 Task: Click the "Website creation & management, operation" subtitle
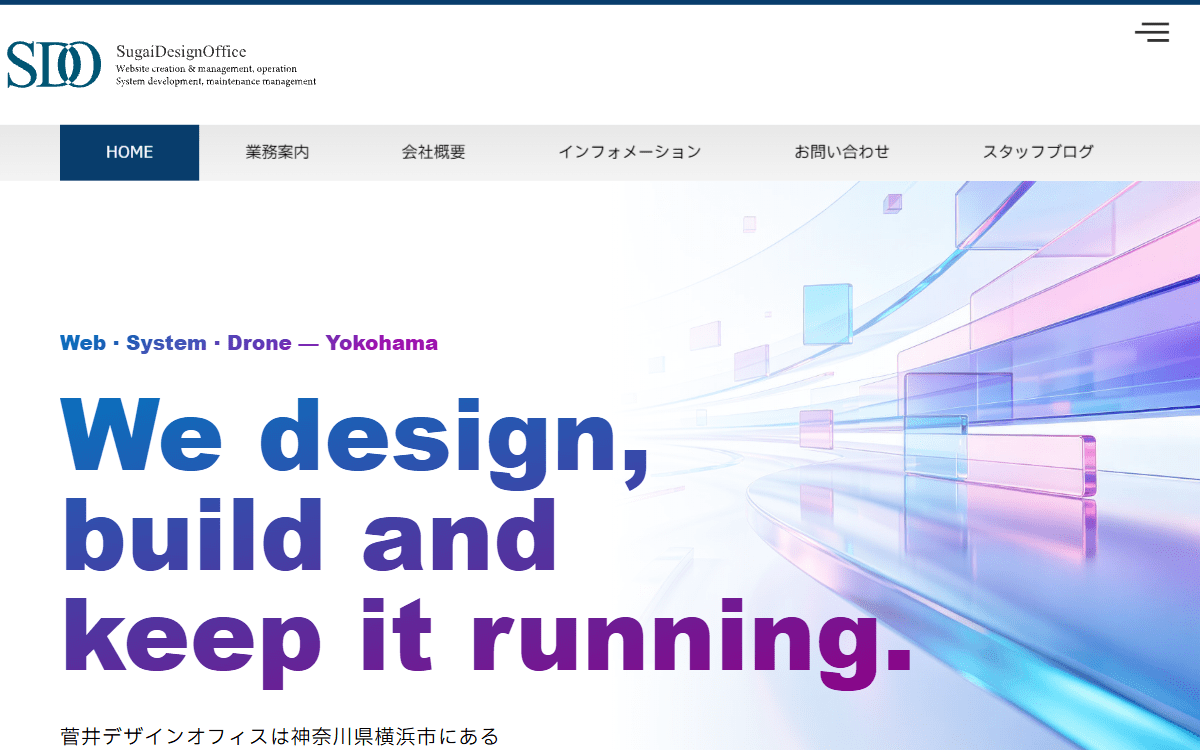click(x=206, y=69)
